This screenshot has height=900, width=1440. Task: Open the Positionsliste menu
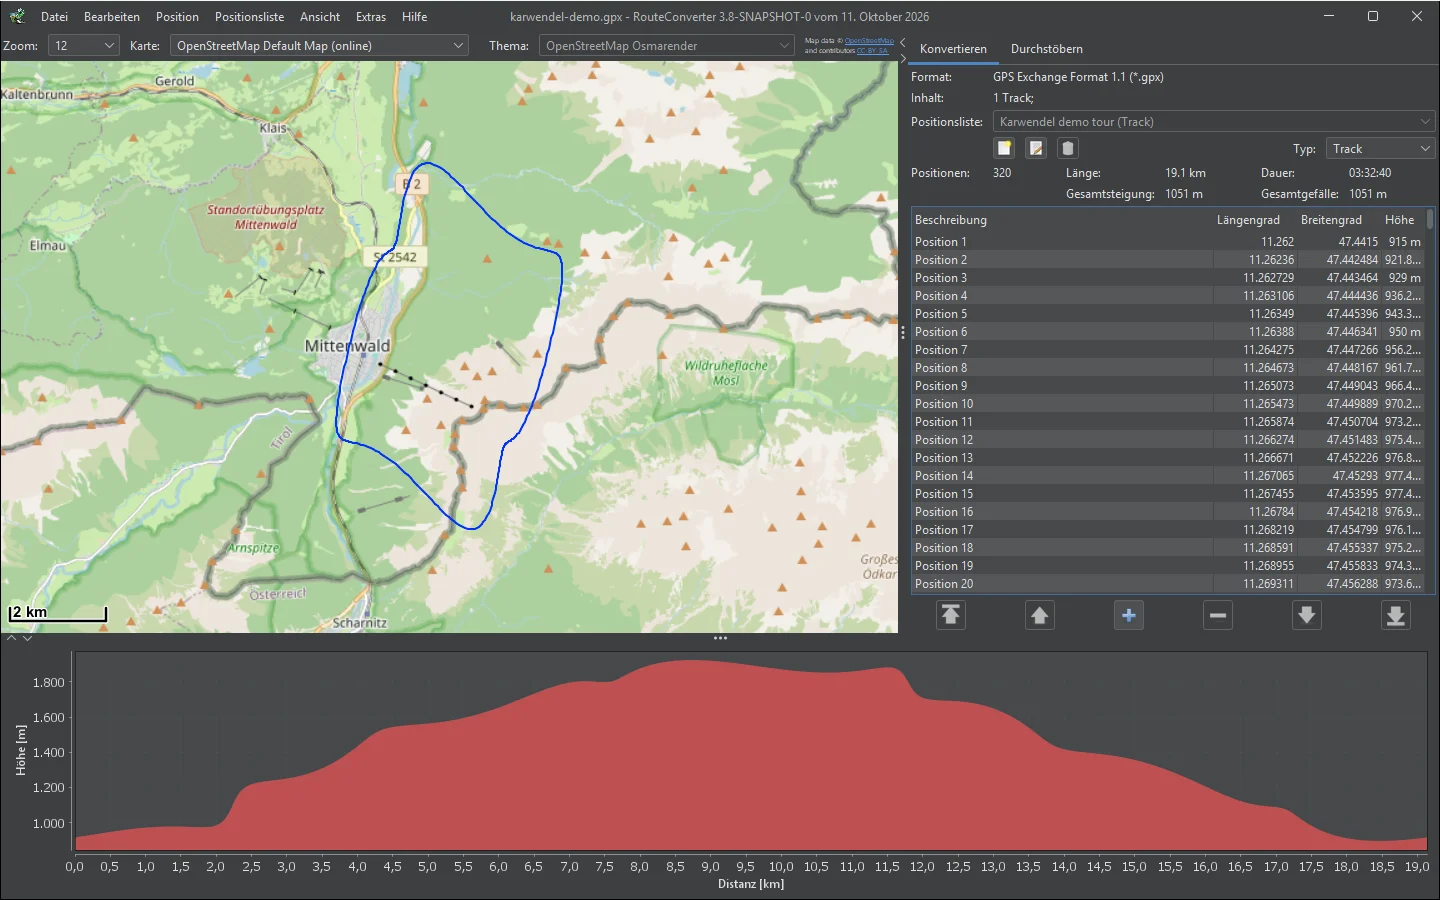[x=250, y=17]
